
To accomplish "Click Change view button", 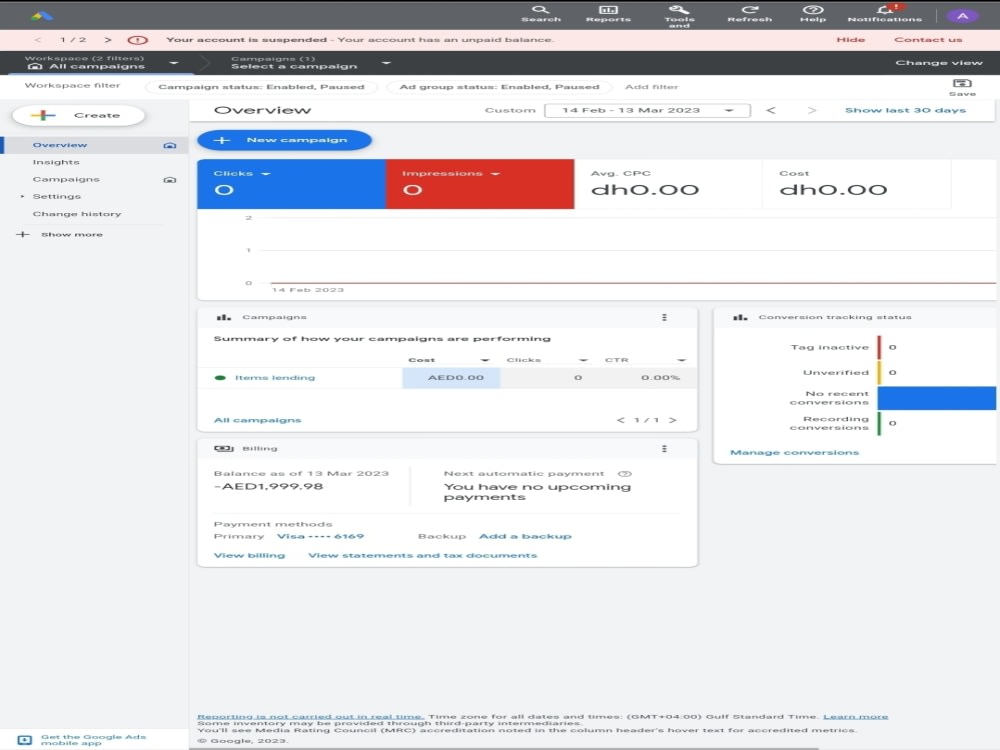I will (x=939, y=62).
